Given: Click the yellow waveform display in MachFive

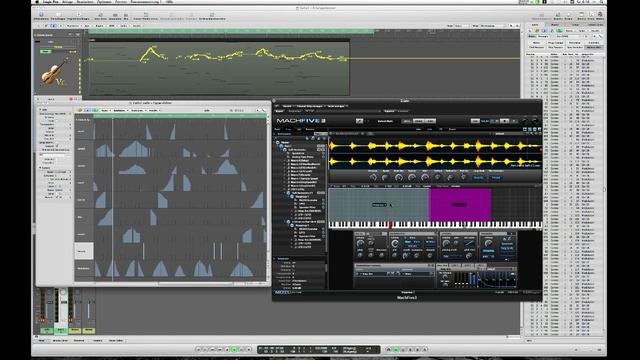Looking at the screenshot, I should click(435, 154).
